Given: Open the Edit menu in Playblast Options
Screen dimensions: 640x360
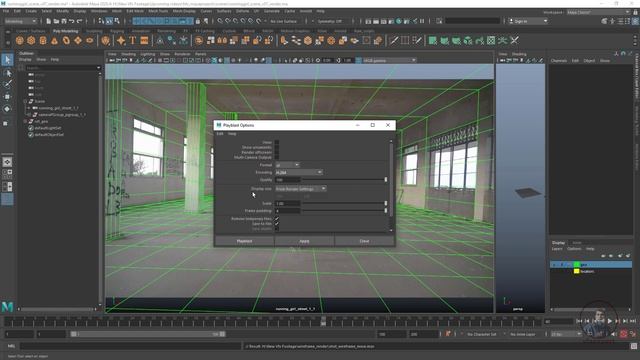Looking at the screenshot, I should coord(220,133).
